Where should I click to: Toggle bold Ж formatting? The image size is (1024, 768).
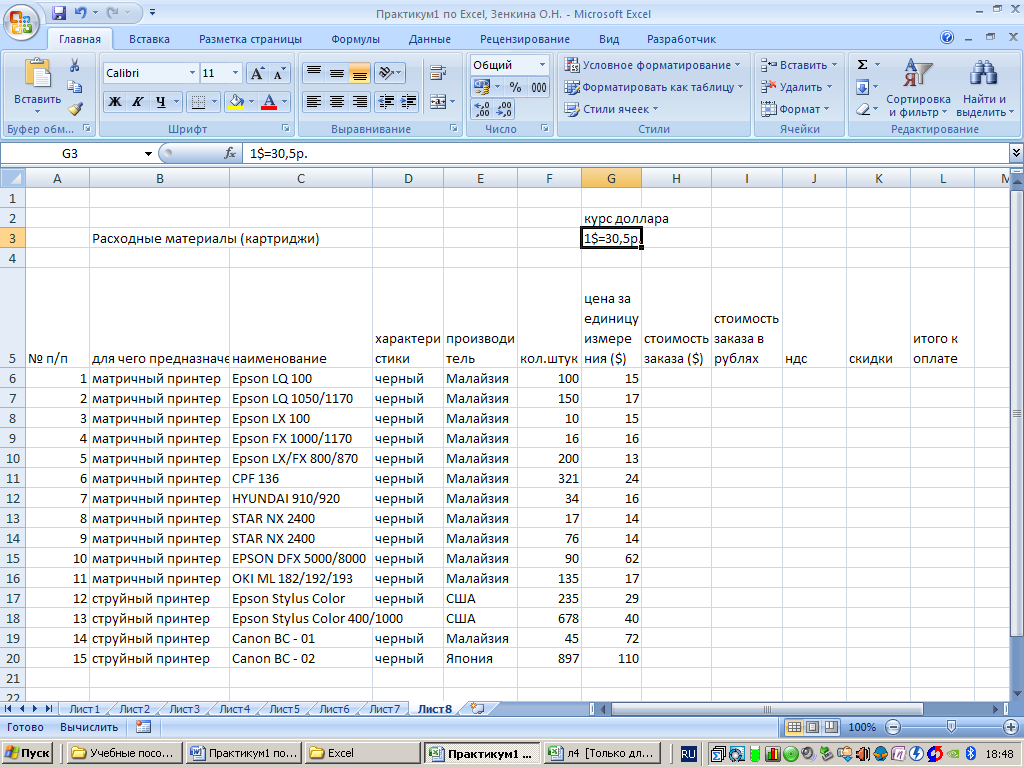click(115, 102)
